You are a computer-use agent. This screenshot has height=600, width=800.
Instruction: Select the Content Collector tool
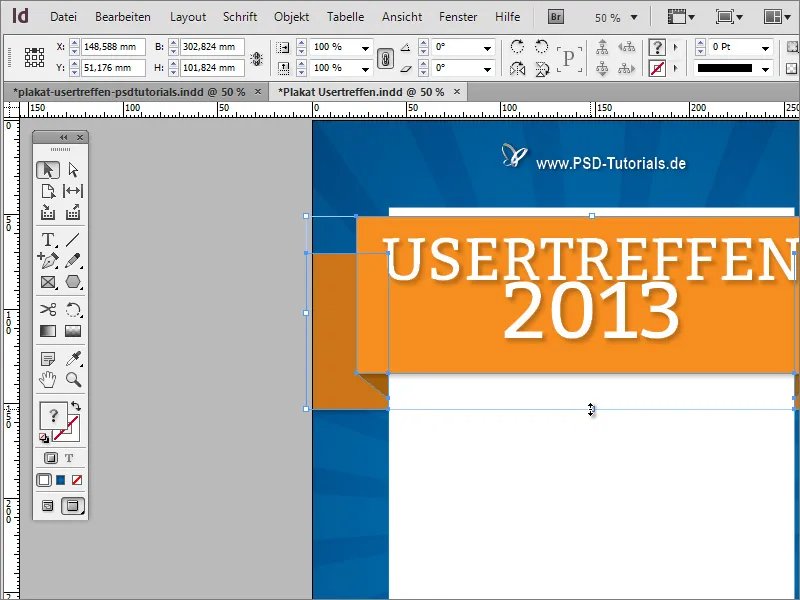(48, 212)
